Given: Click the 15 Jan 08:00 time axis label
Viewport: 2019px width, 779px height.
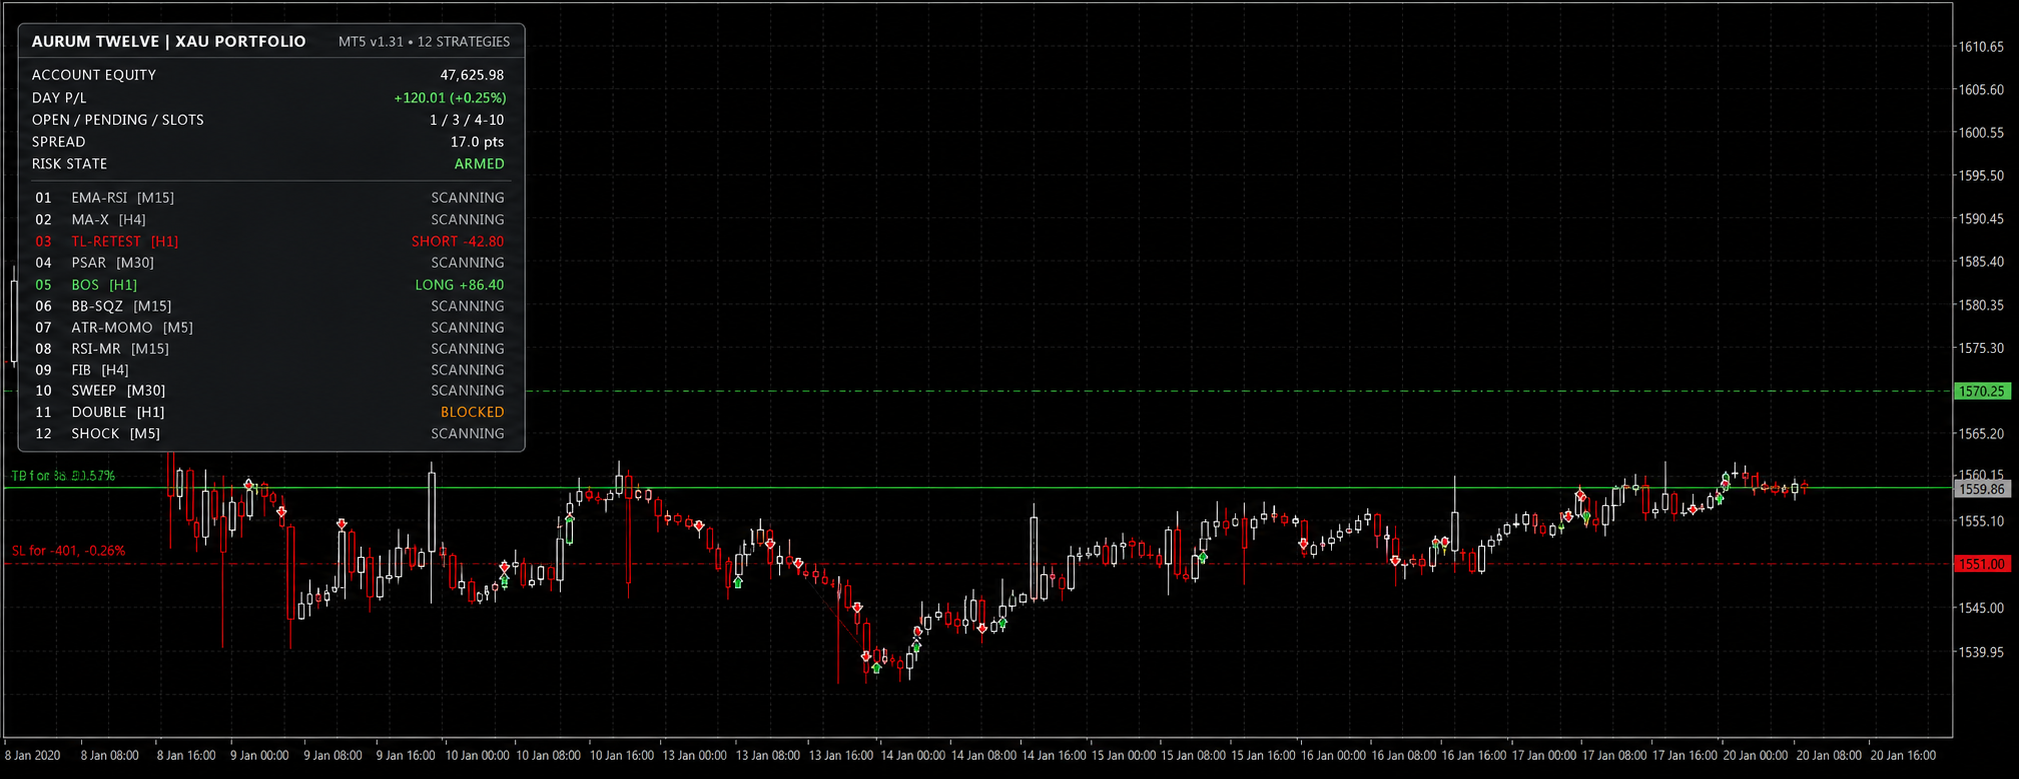Looking at the screenshot, I should [x=1193, y=756].
